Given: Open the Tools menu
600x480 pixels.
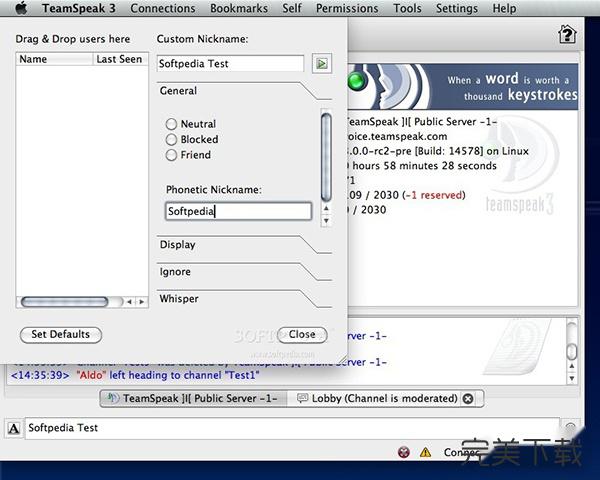Looking at the screenshot, I should 407,8.
